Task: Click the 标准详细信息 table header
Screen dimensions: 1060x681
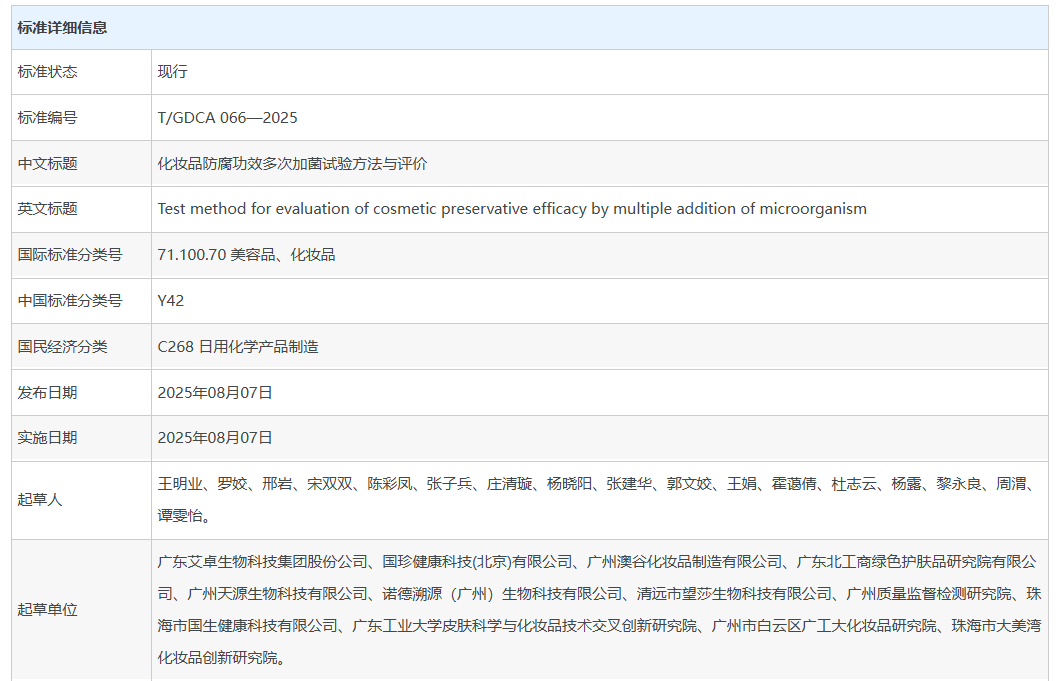Action: coord(62,27)
